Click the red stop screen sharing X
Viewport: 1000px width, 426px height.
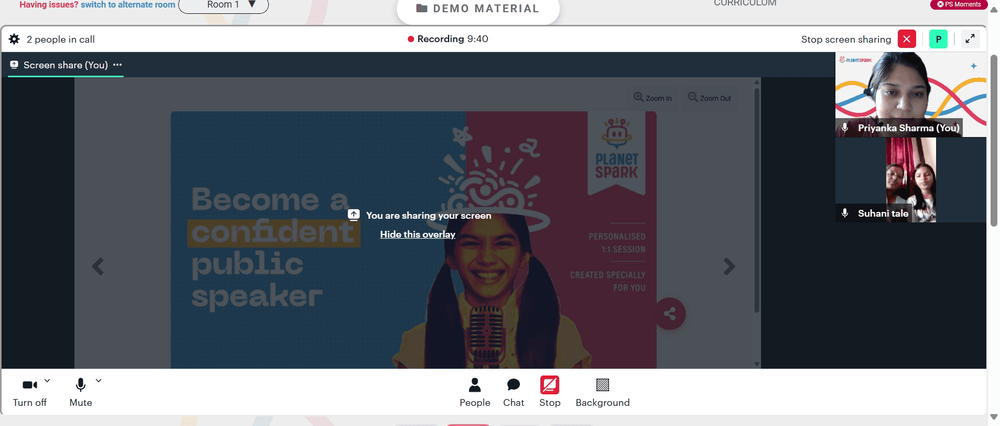click(906, 39)
